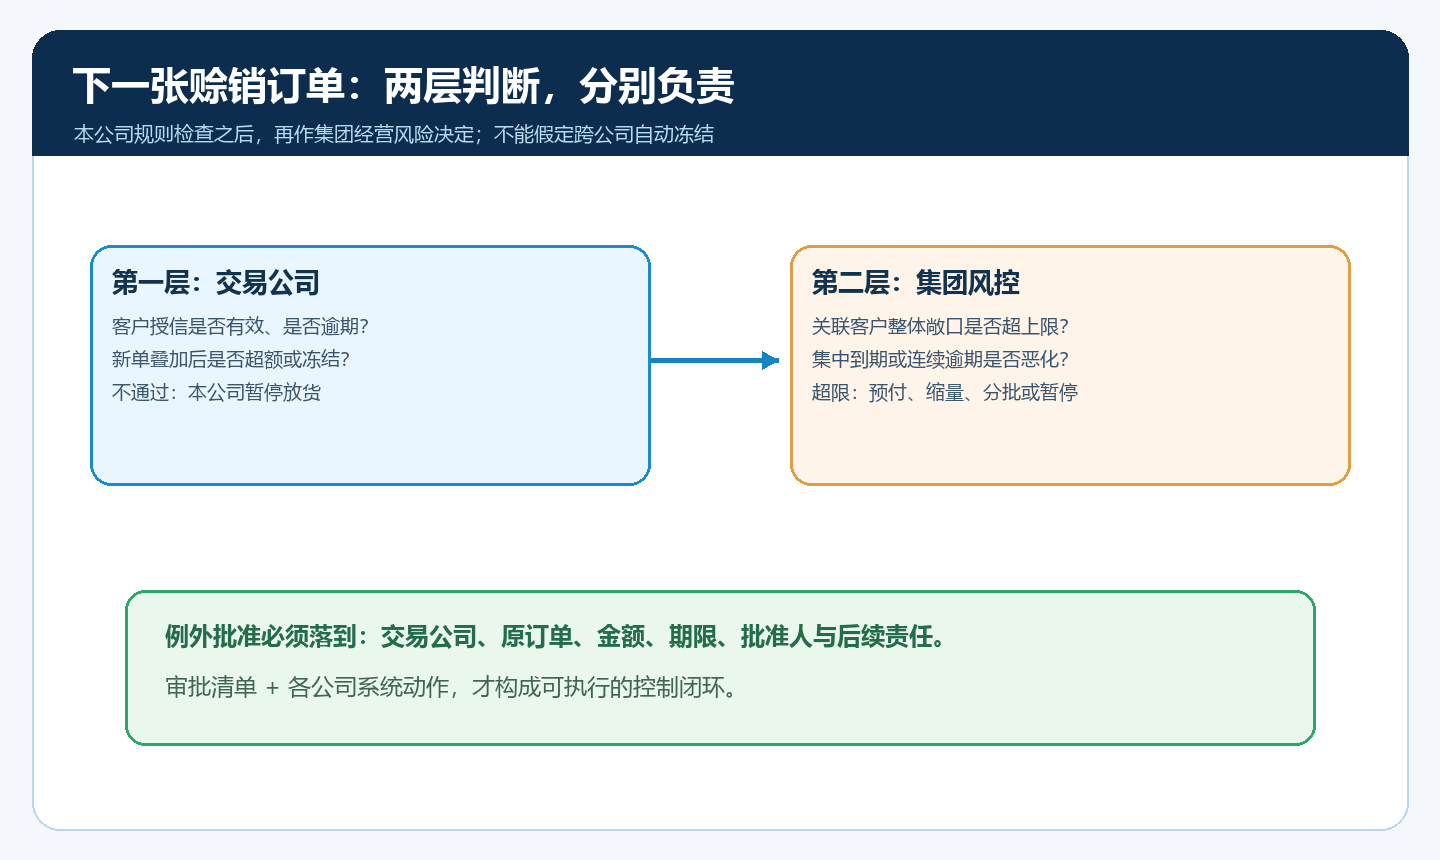The height and width of the screenshot is (860, 1440).
Task: Click the line 关联客户整体敞口是否超上限？
Action: [x=941, y=326]
